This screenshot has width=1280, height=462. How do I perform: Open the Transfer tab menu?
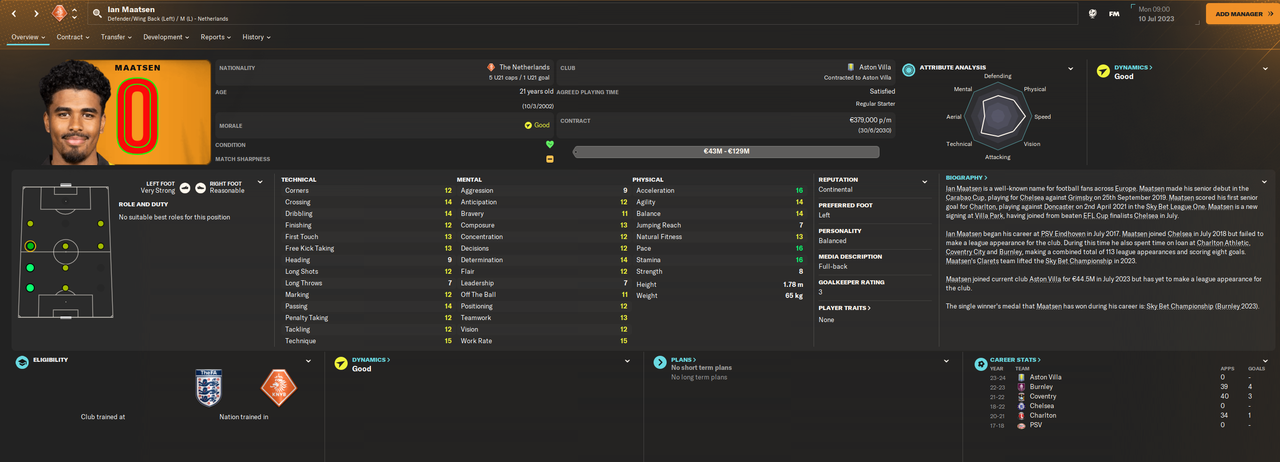[x=117, y=37]
